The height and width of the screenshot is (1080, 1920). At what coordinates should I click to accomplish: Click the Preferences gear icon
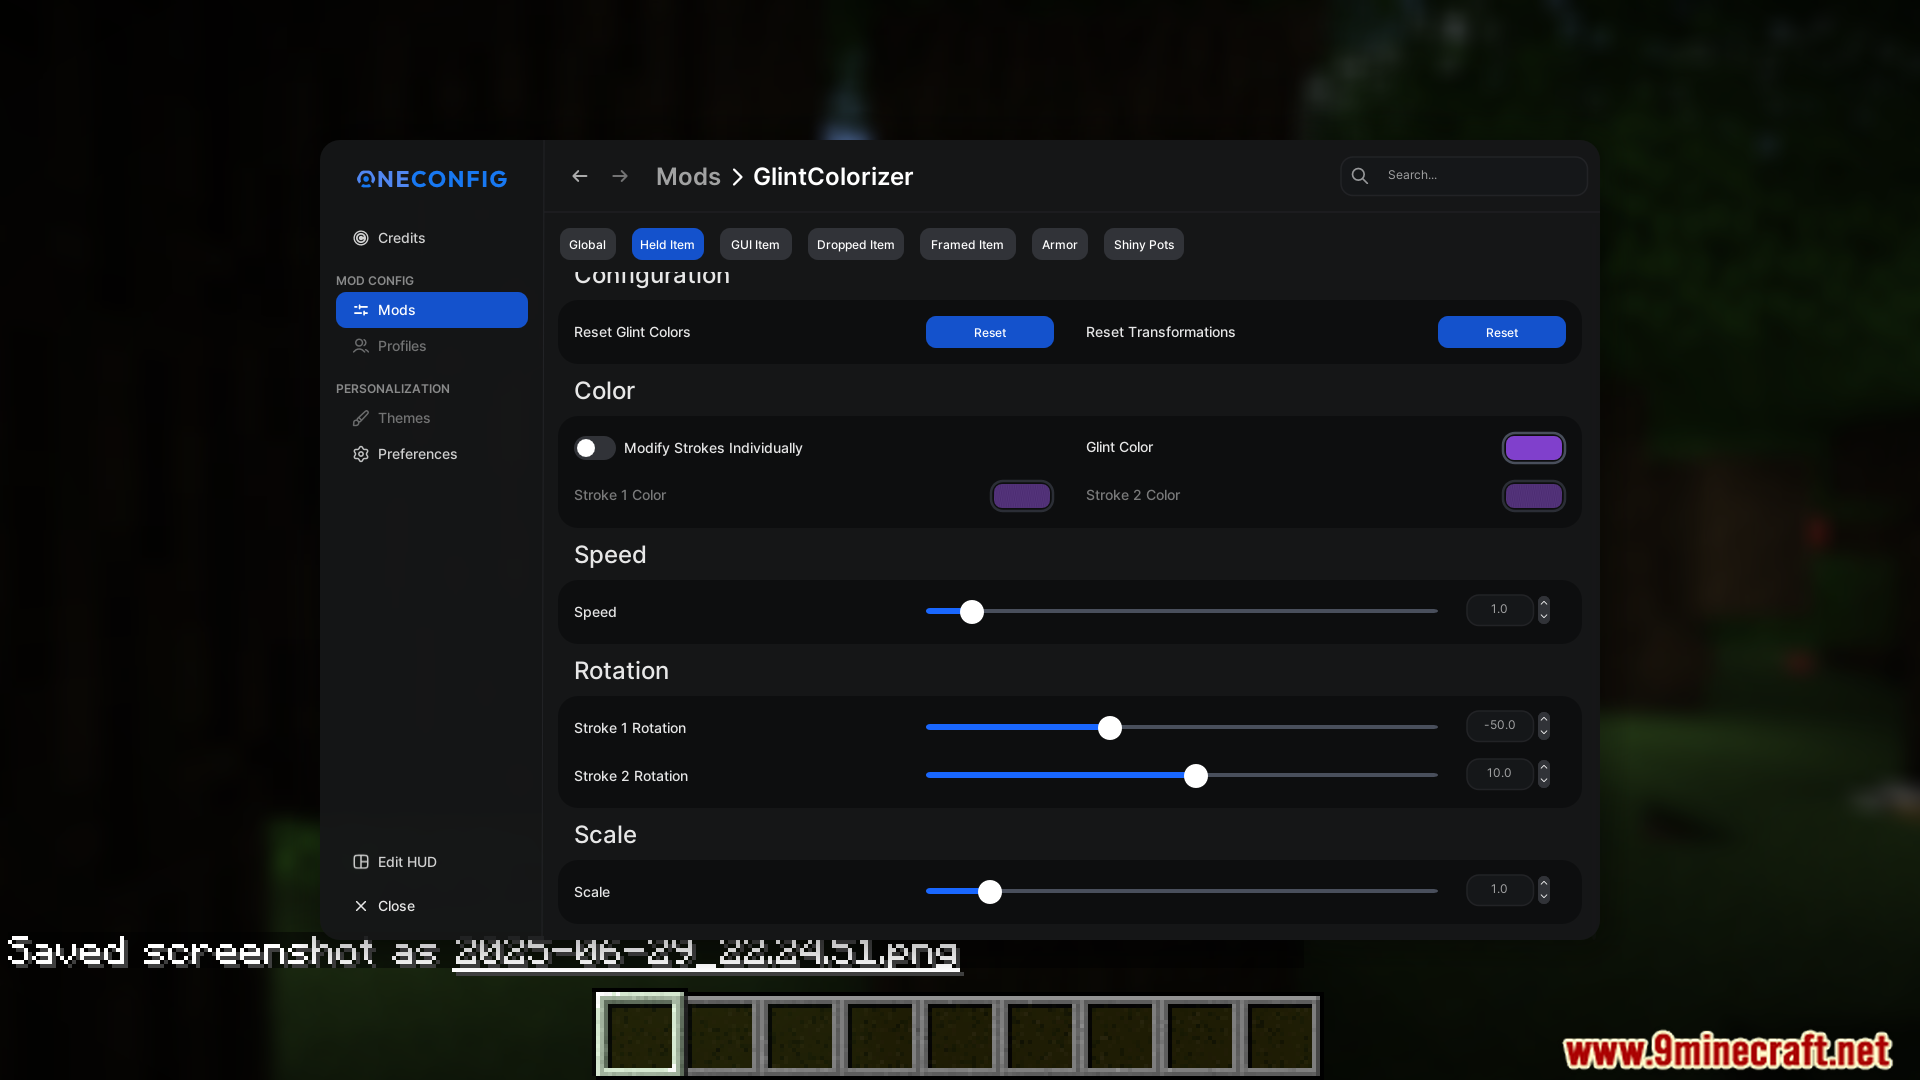361,454
